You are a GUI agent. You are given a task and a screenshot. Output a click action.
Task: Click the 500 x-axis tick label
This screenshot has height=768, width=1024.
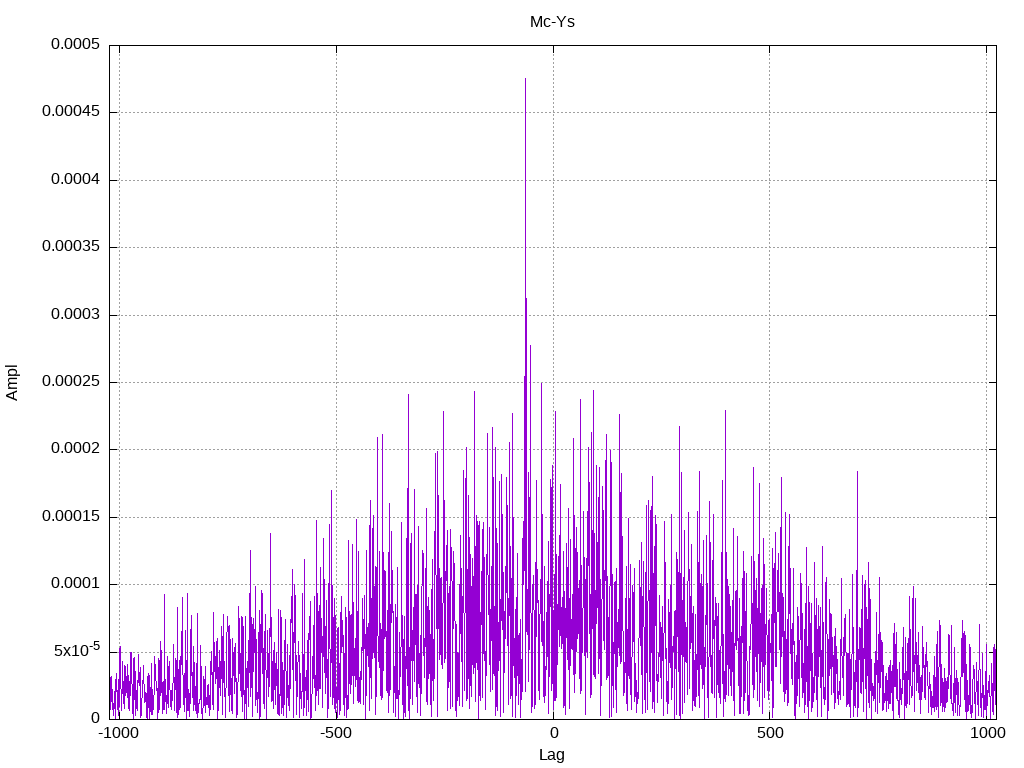pos(770,733)
